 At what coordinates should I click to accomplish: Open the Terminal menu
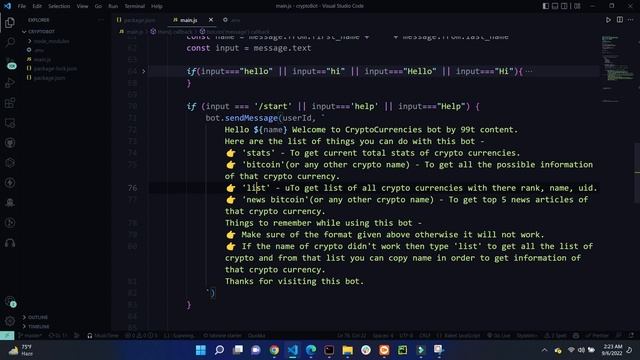(x=134, y=6)
